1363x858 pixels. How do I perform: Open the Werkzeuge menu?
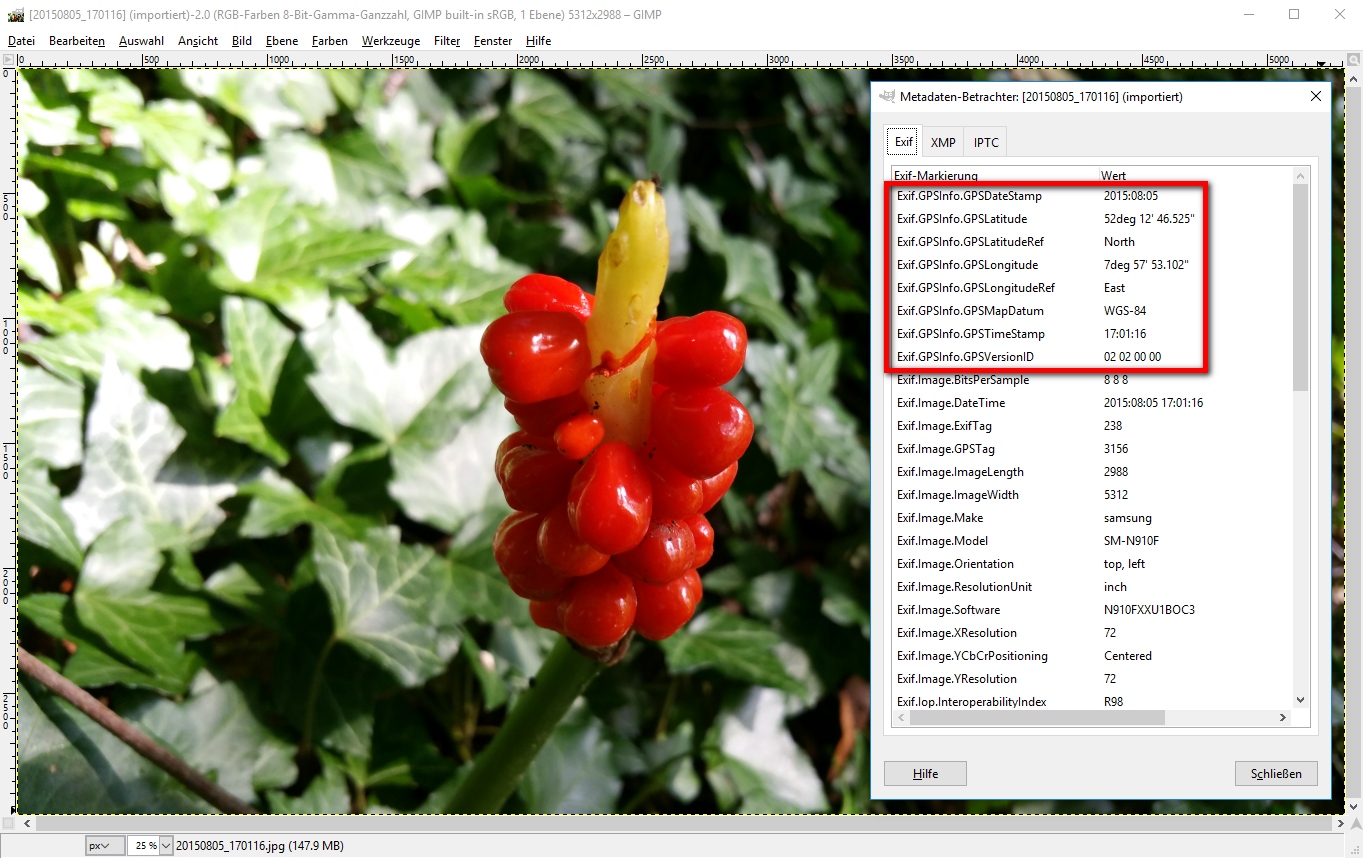pos(391,41)
